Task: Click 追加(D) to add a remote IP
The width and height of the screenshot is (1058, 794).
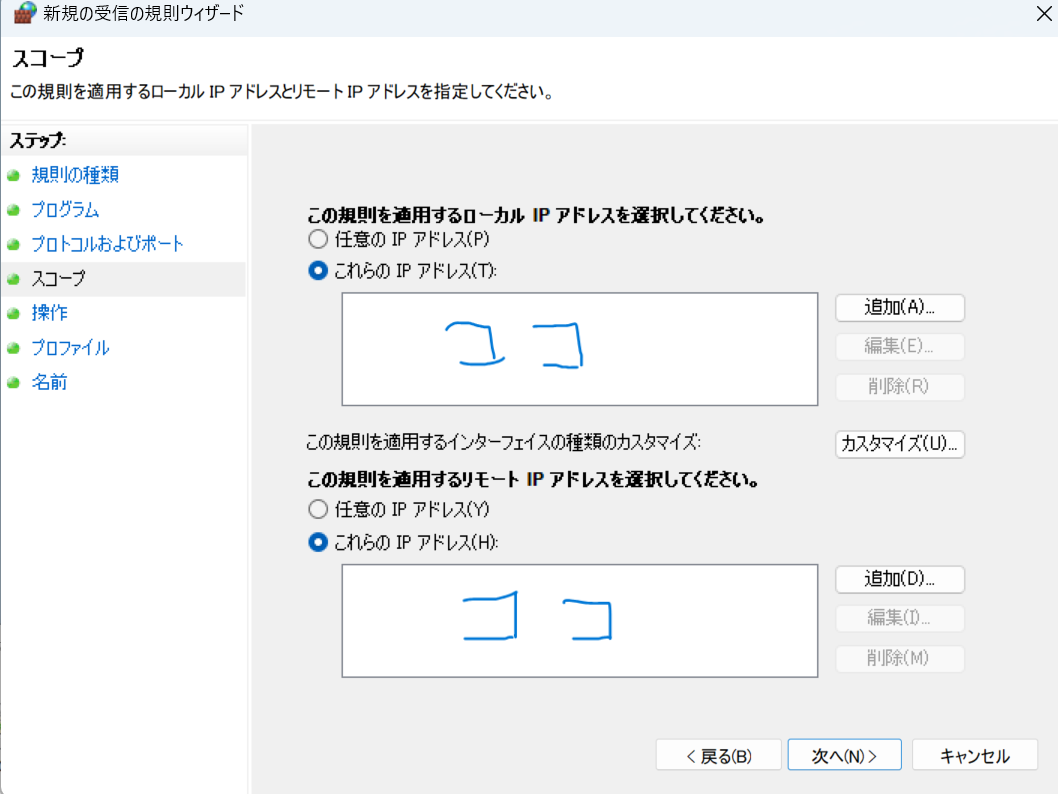Action: 898,579
